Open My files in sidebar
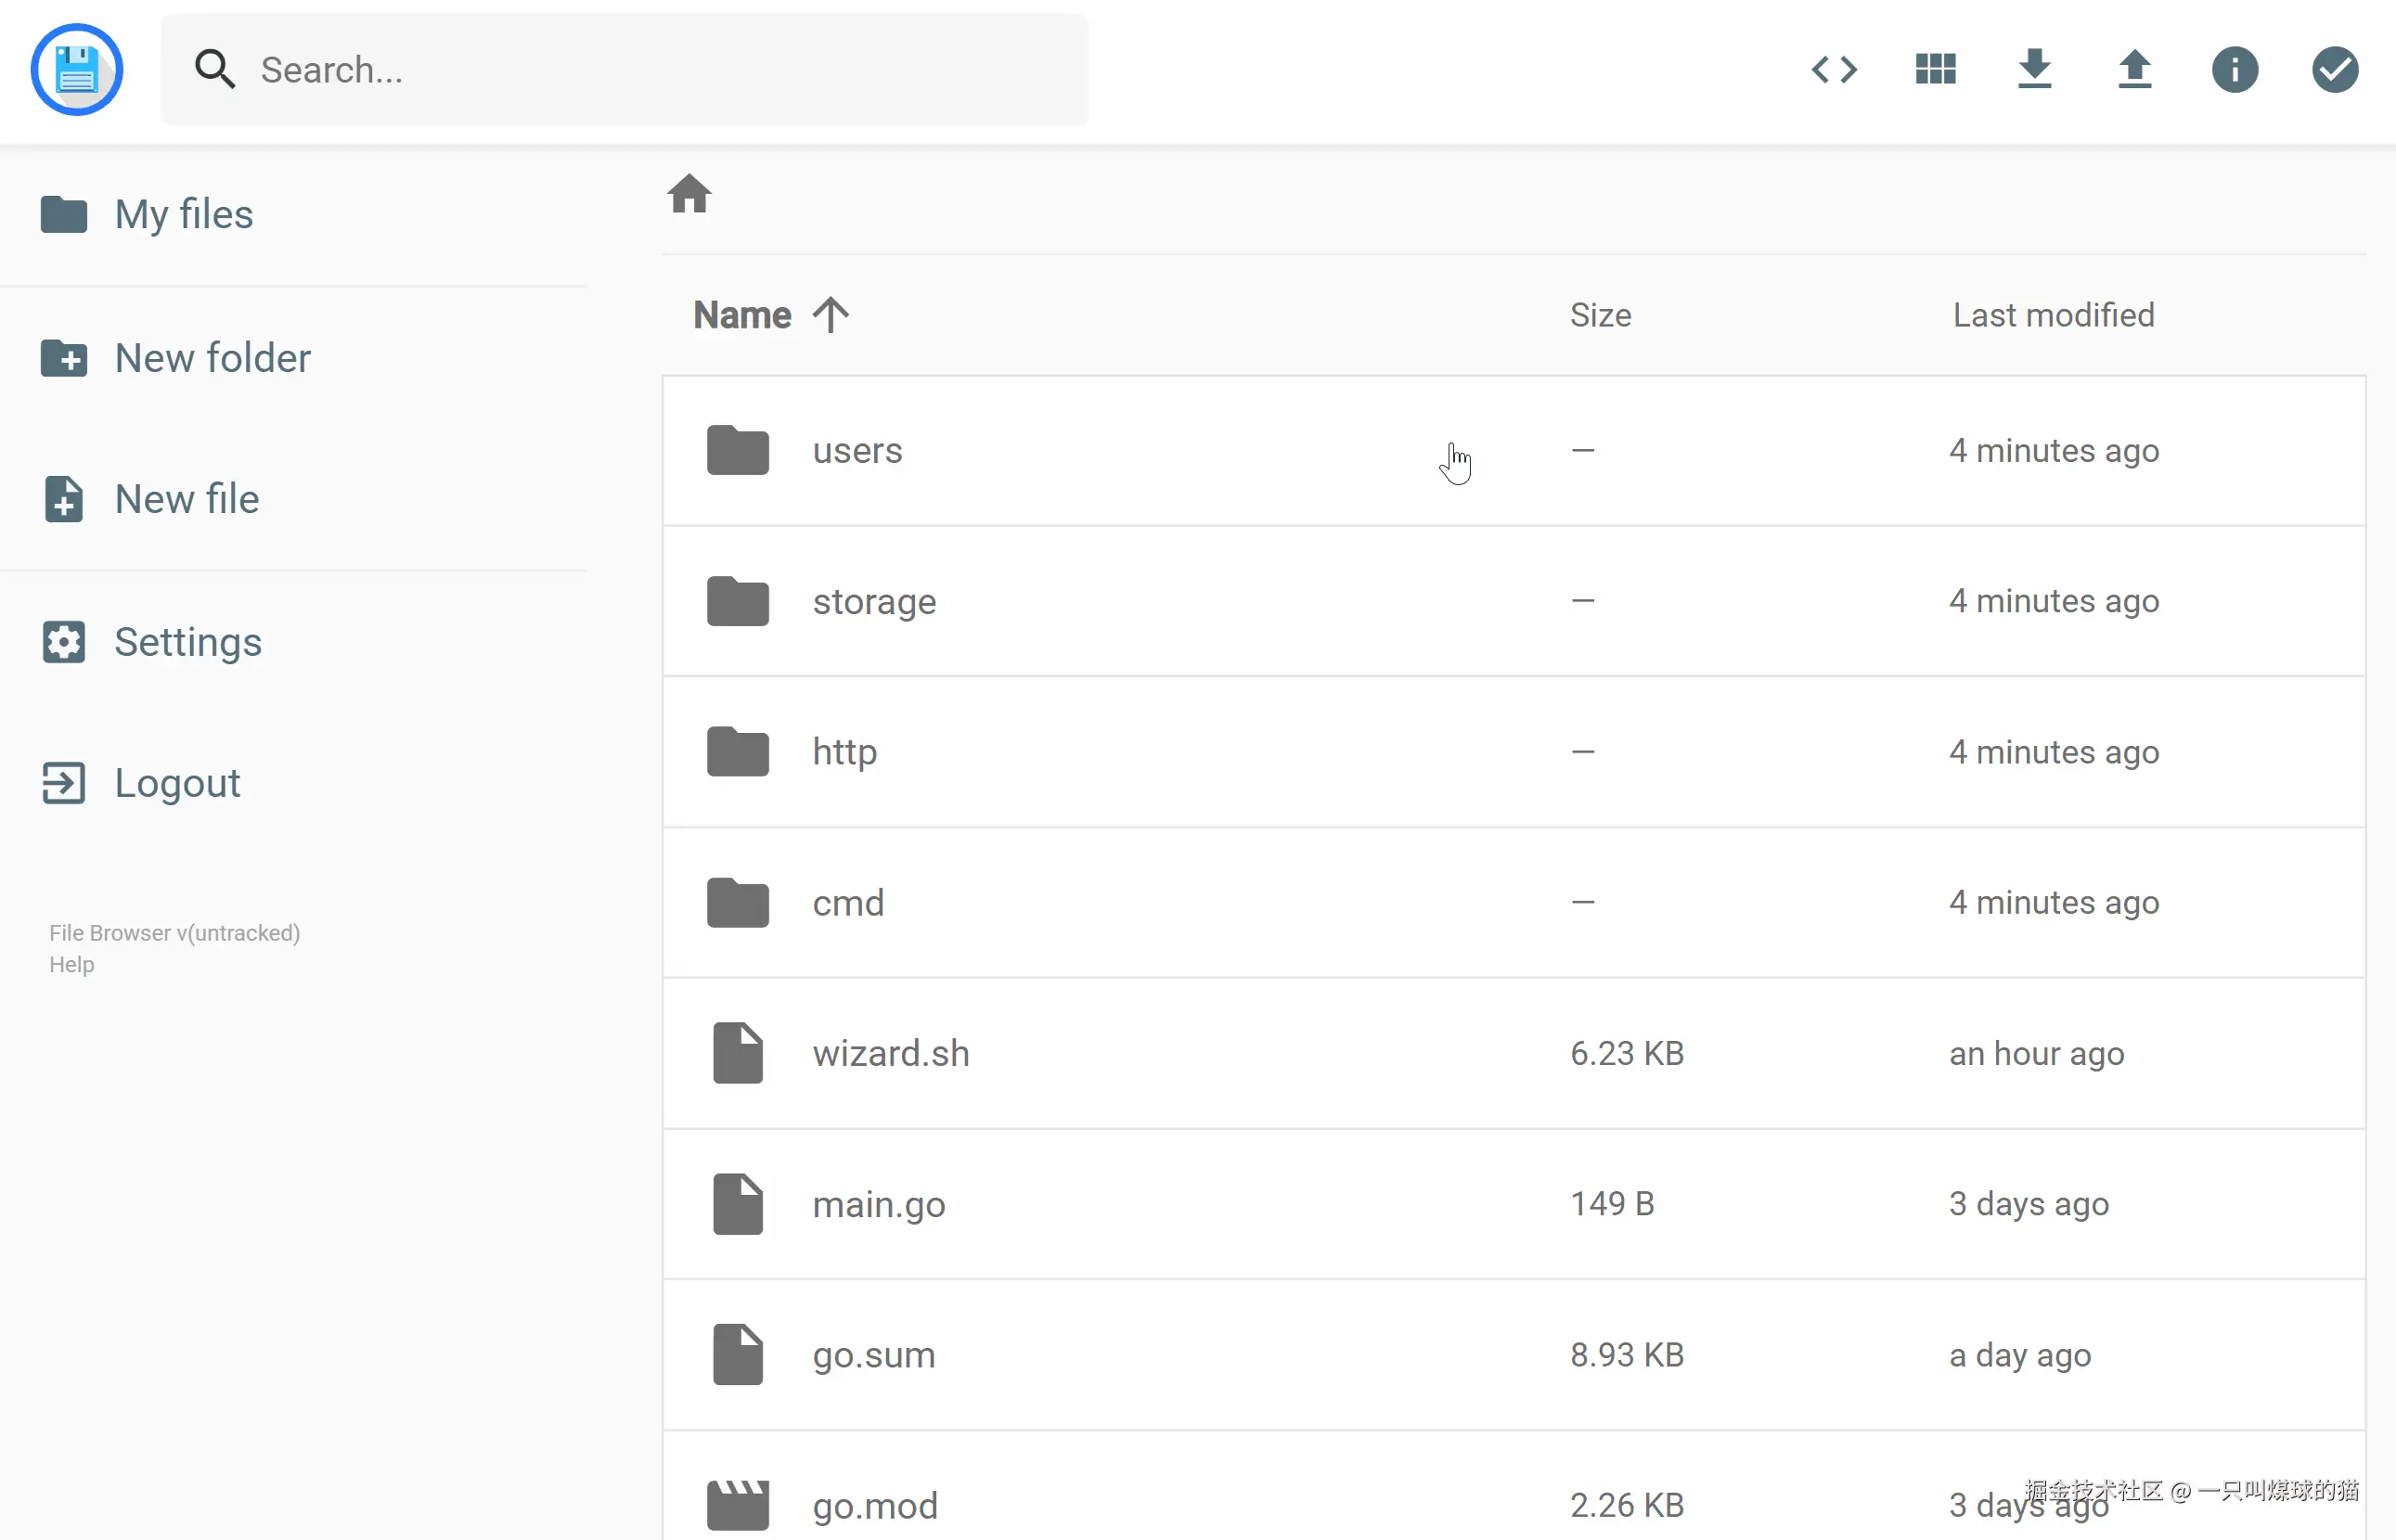Screen dimensions: 2396x1540 (x=184, y=214)
